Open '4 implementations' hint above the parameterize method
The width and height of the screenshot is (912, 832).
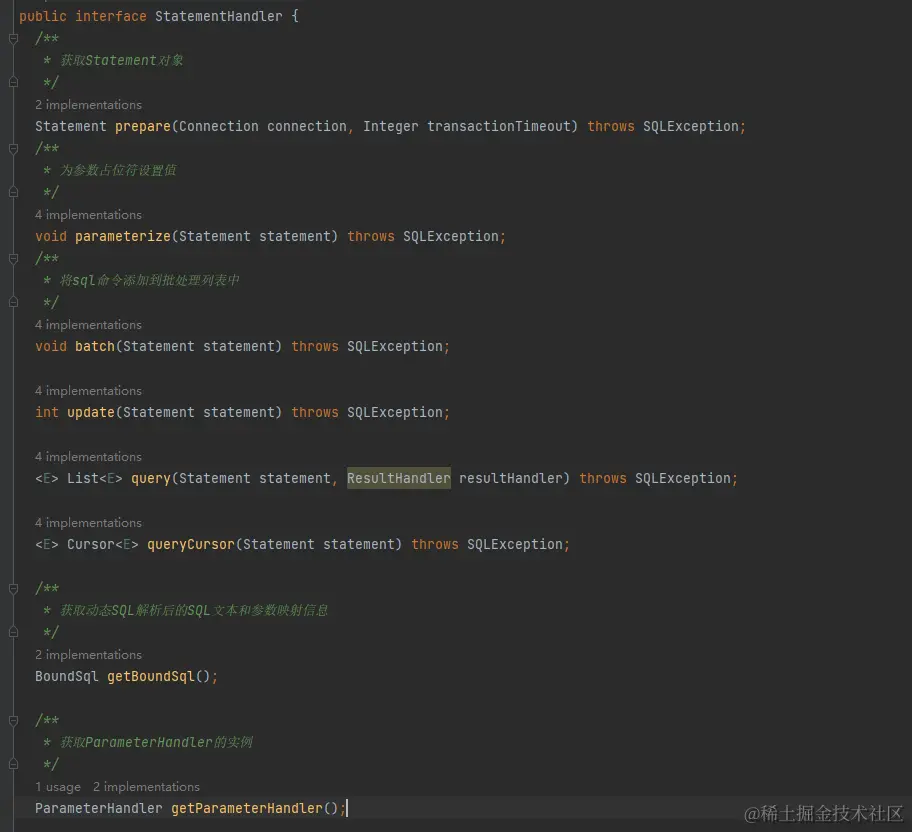[x=88, y=215]
